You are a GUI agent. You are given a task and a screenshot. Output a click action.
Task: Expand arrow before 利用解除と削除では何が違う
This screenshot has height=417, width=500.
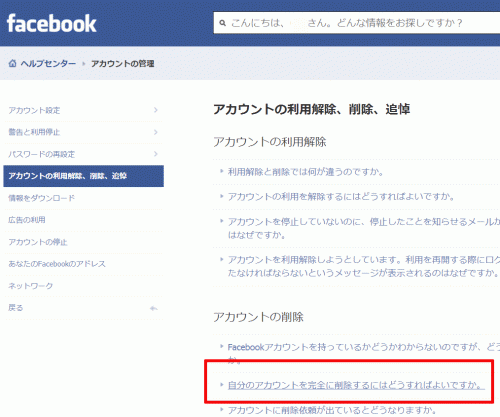221,171
